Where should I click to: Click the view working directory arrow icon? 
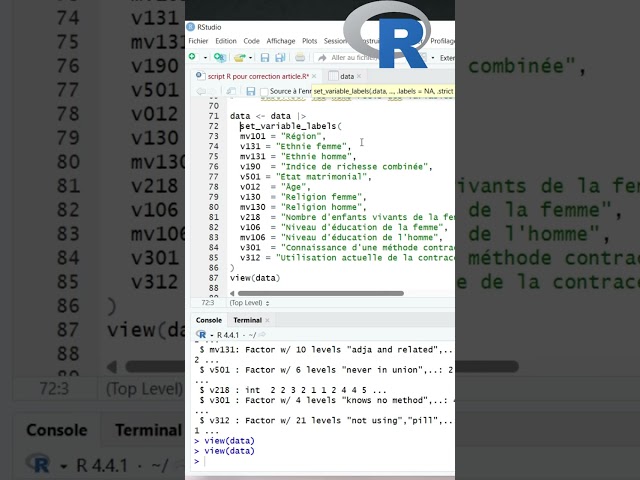(x=262, y=335)
